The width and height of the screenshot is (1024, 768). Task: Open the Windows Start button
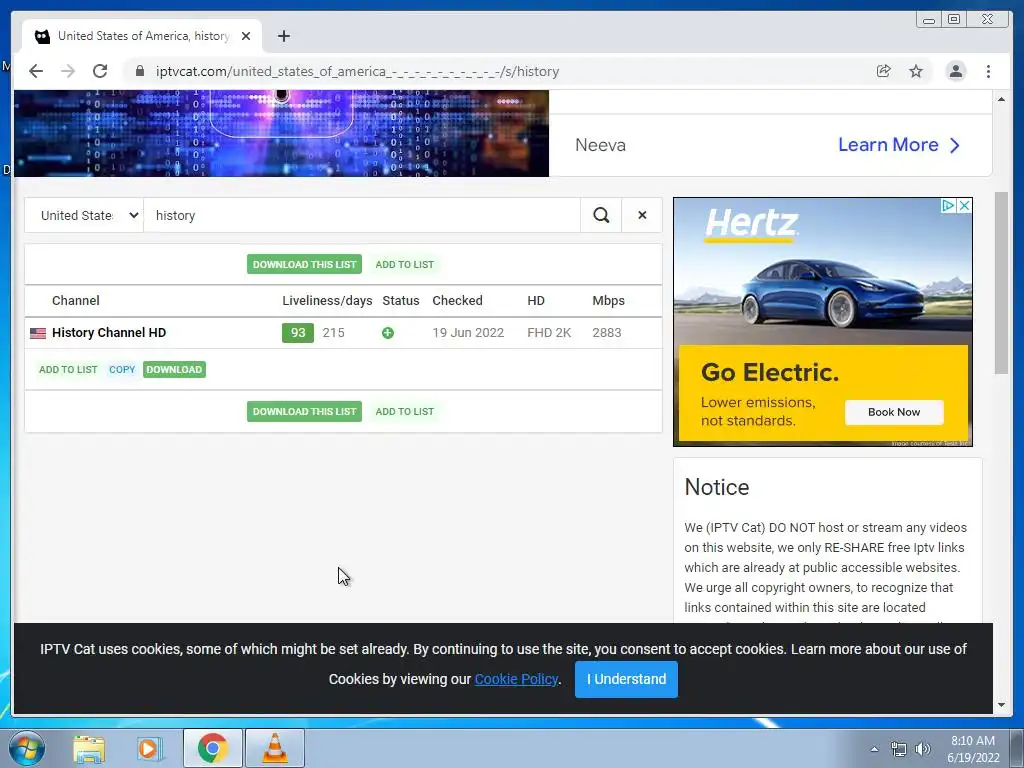click(x=25, y=748)
